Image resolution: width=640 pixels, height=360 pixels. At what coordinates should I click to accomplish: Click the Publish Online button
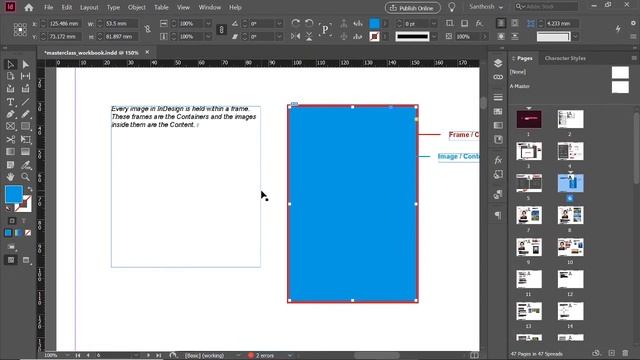click(413, 8)
